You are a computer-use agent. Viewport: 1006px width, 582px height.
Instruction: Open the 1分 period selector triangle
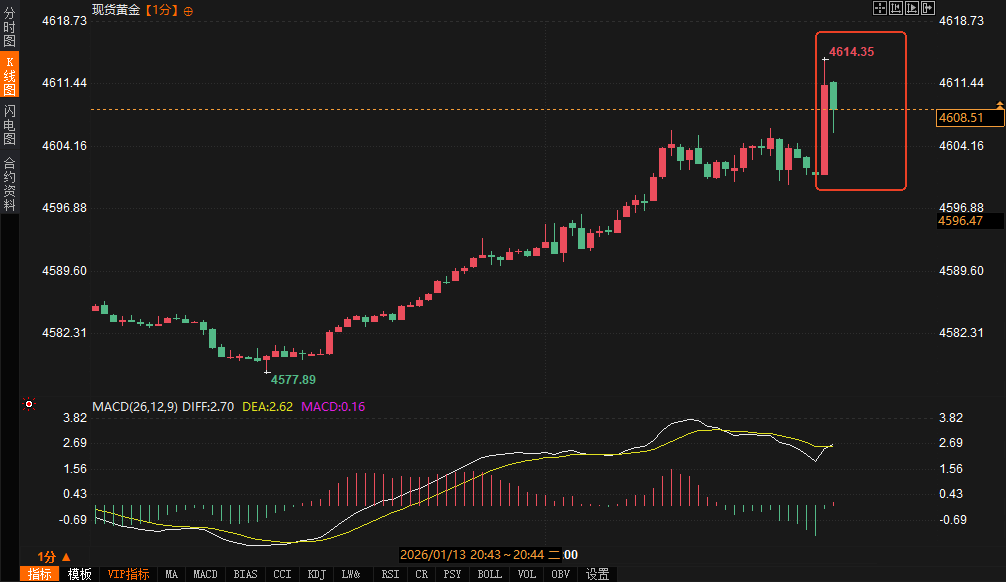tap(66, 556)
